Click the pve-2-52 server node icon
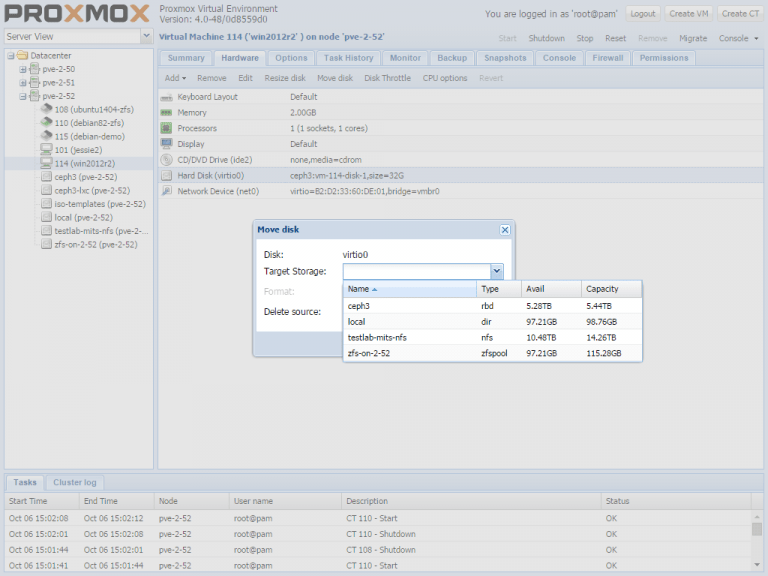 click(x=34, y=96)
